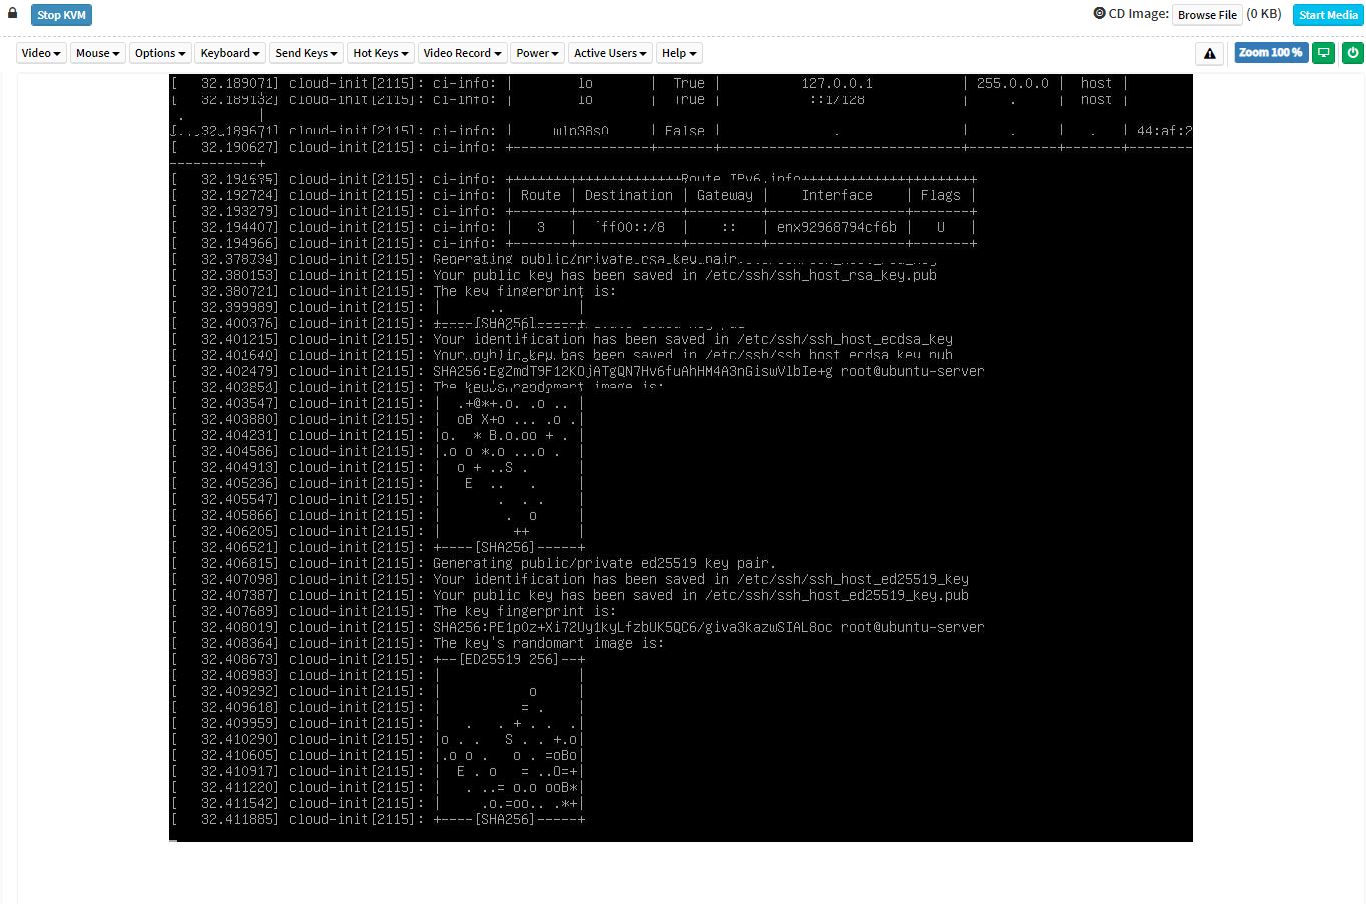Expand the Video Record dropdown
The height and width of the screenshot is (904, 1366).
point(462,53)
